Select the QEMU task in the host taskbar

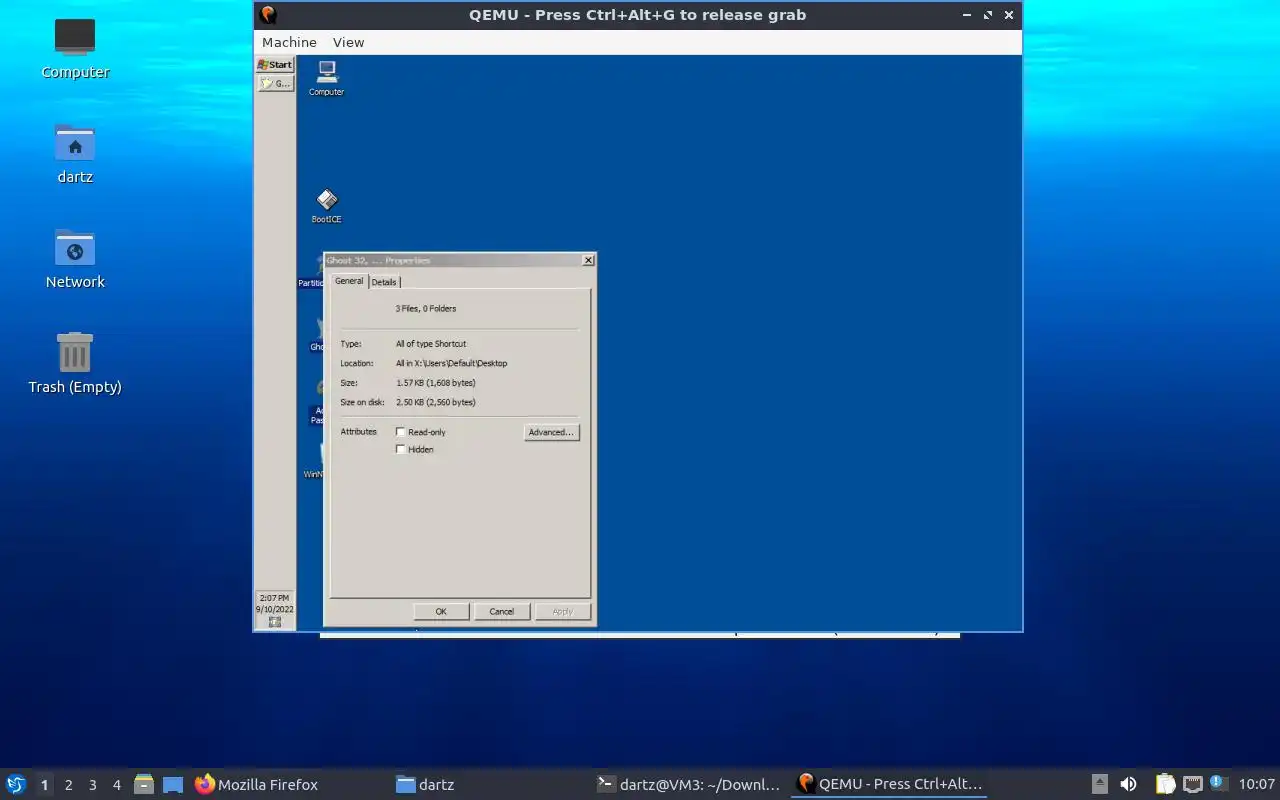tap(889, 784)
